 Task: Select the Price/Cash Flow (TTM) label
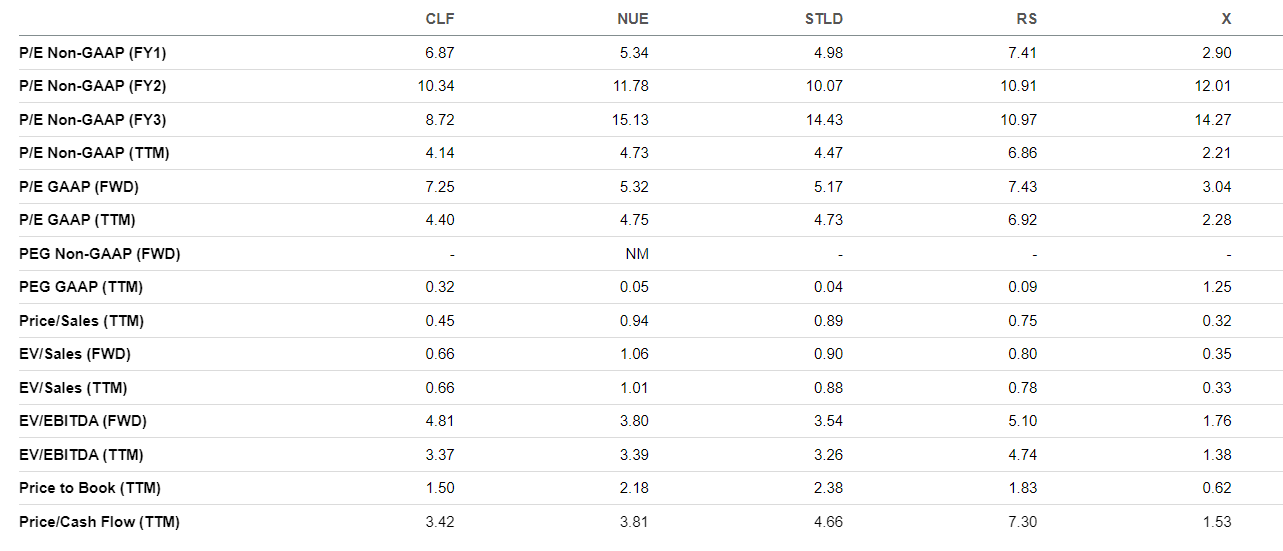tap(99, 522)
